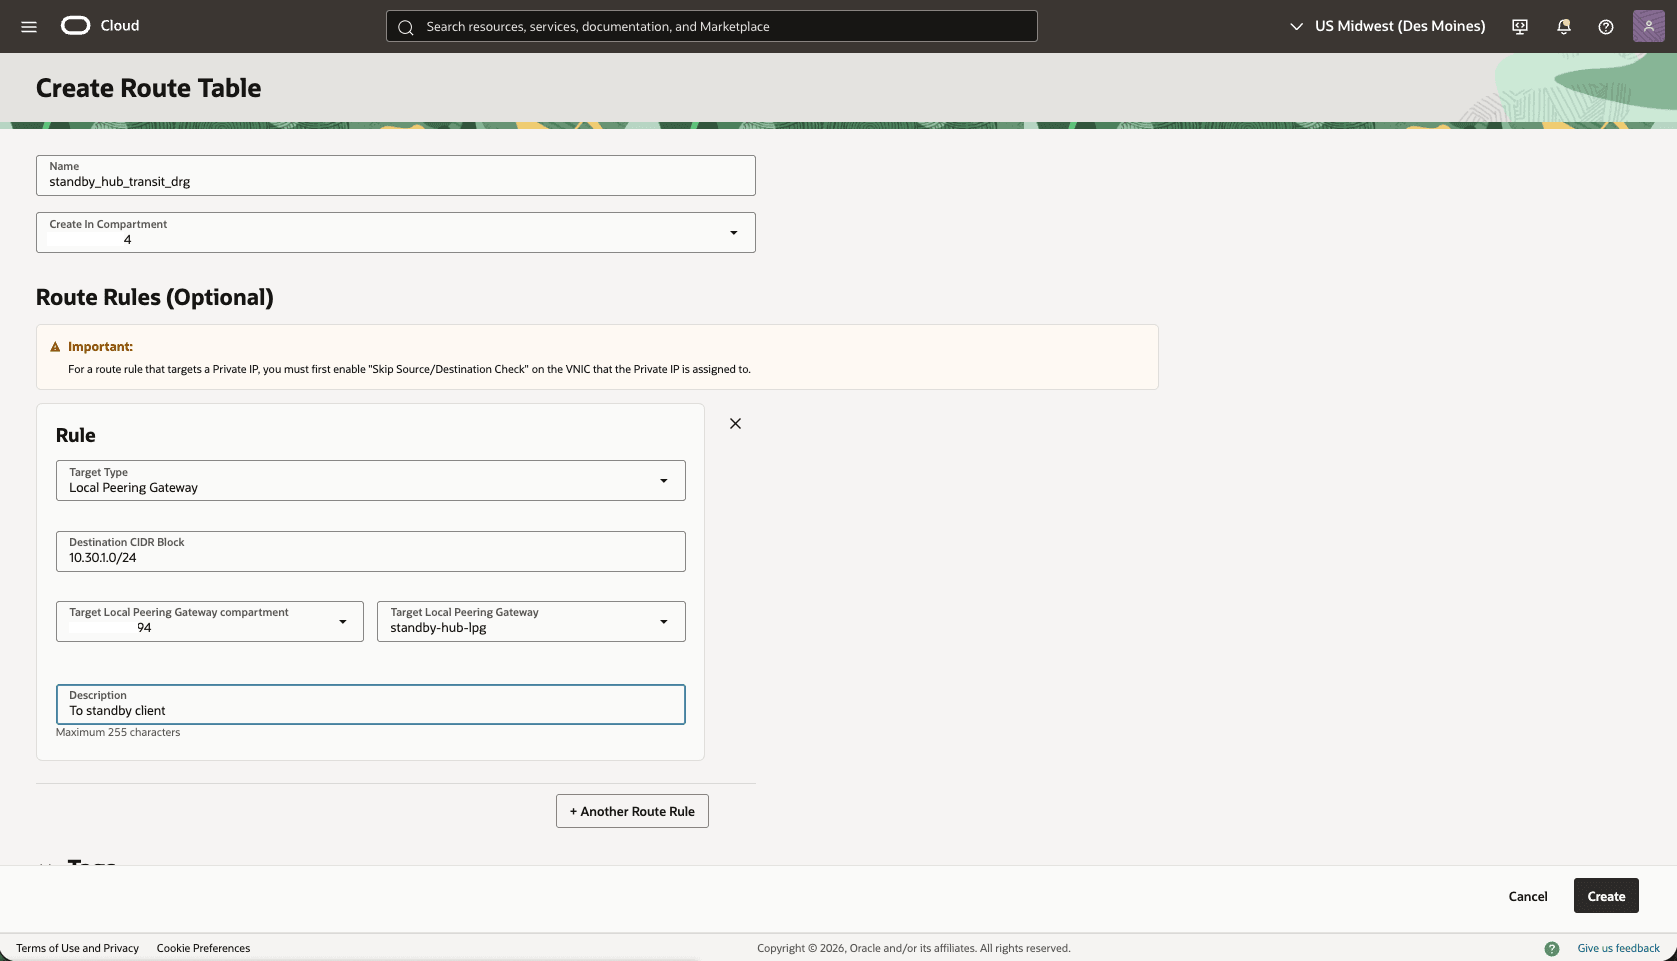Click the Another Route Rule button
Viewport: 1677px width, 961px height.
coord(631,811)
